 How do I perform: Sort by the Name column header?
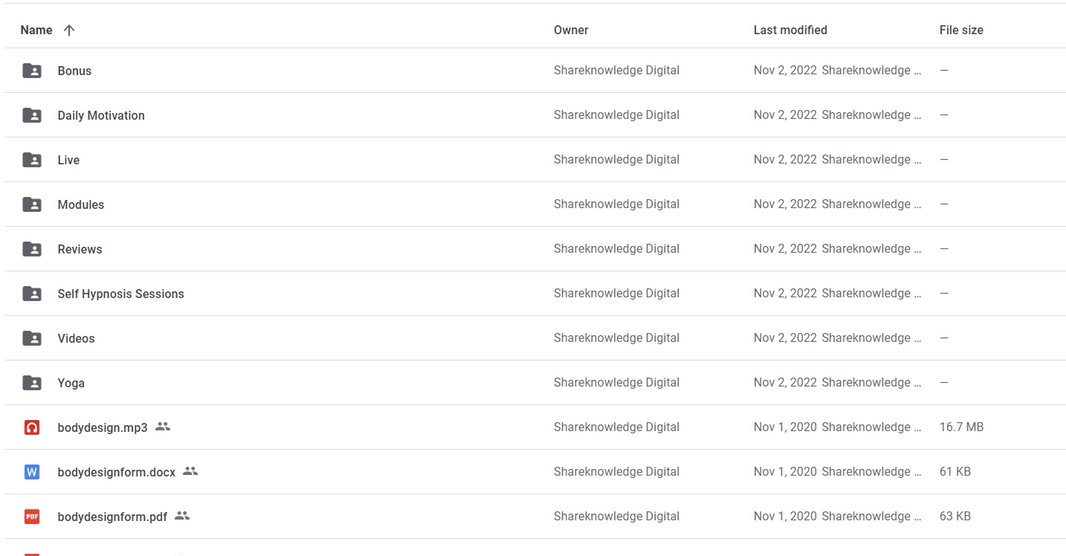tap(36, 30)
